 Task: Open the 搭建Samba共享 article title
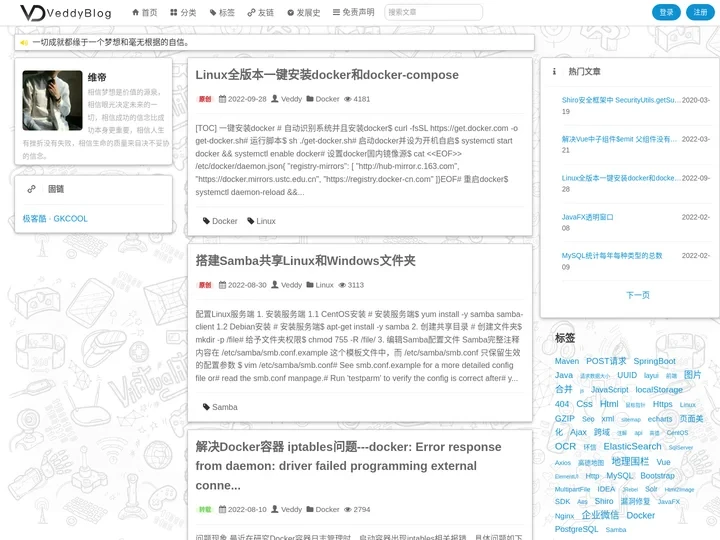tap(305, 261)
